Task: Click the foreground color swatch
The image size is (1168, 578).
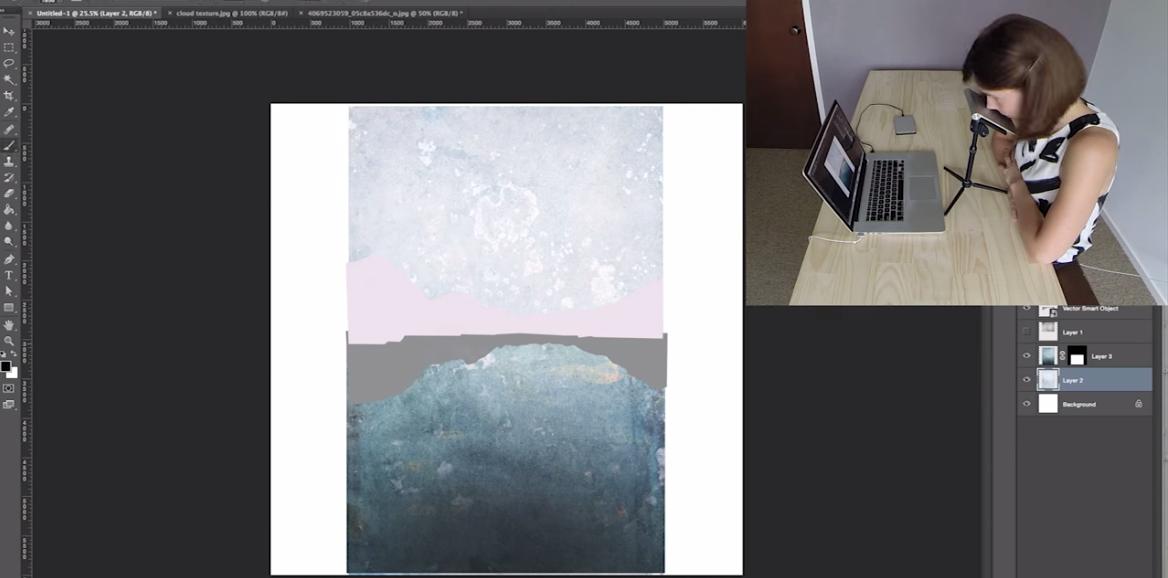Action: click(x=5, y=366)
